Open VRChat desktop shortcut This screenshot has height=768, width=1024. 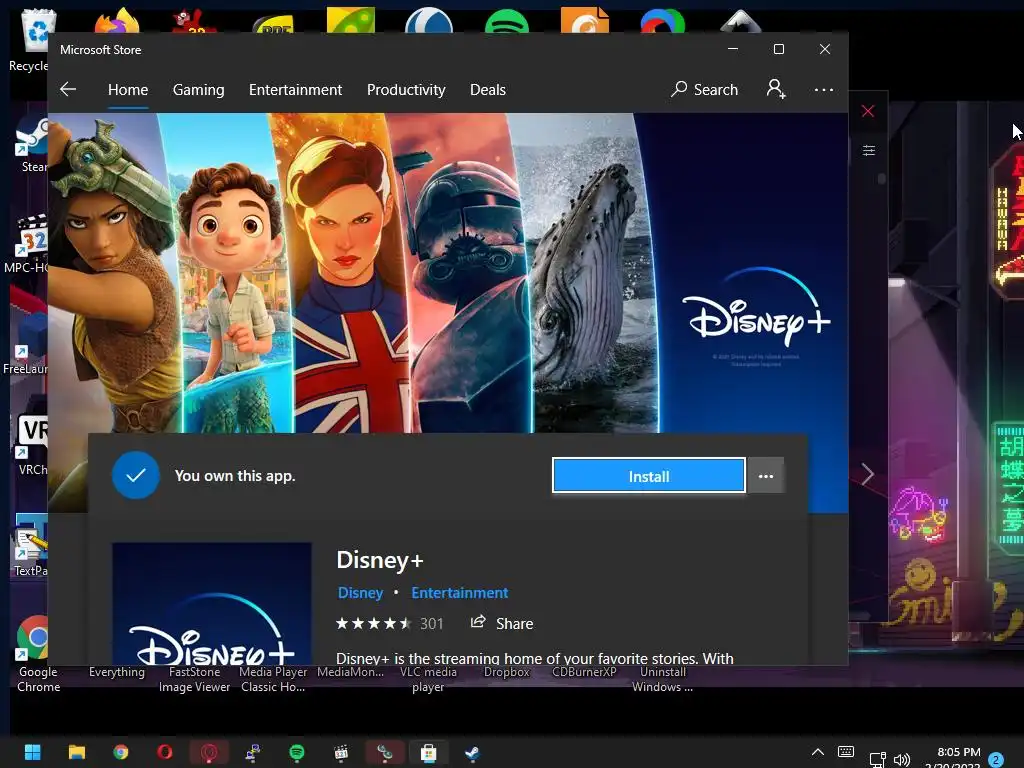(x=31, y=445)
